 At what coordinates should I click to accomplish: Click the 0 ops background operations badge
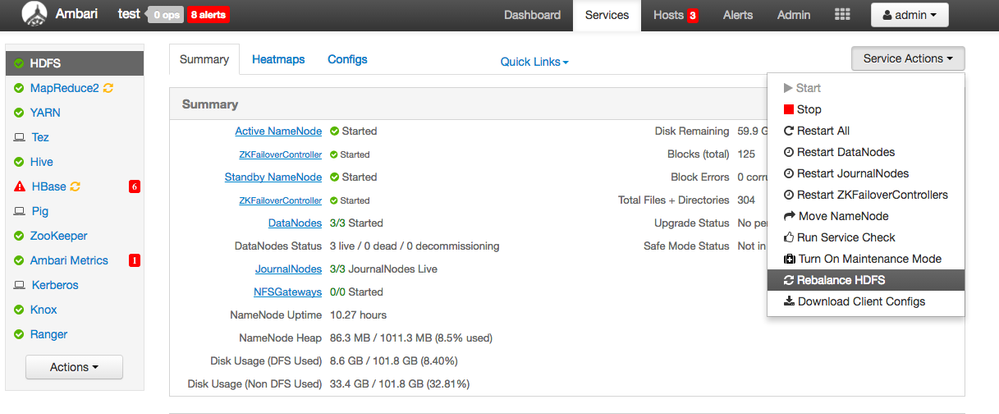coord(165,15)
